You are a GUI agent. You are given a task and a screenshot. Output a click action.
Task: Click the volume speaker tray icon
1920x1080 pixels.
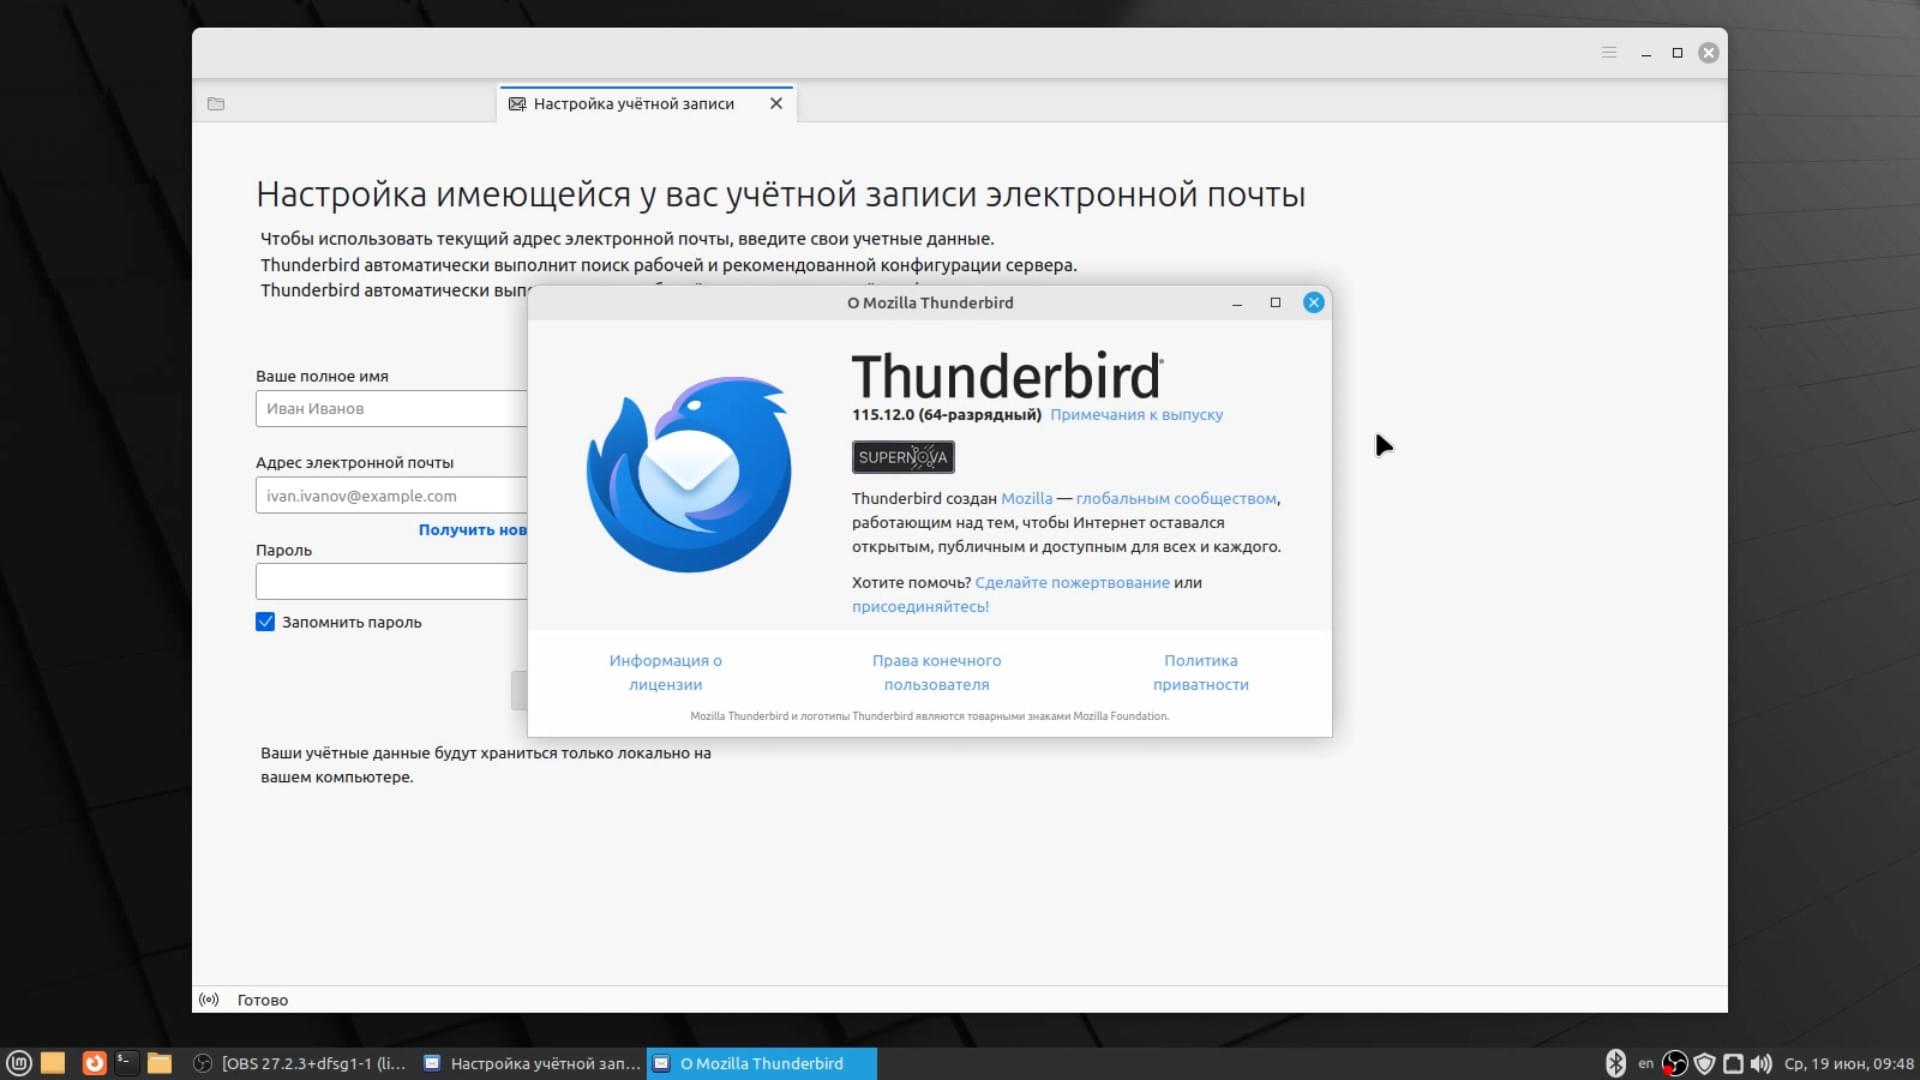(1761, 1063)
